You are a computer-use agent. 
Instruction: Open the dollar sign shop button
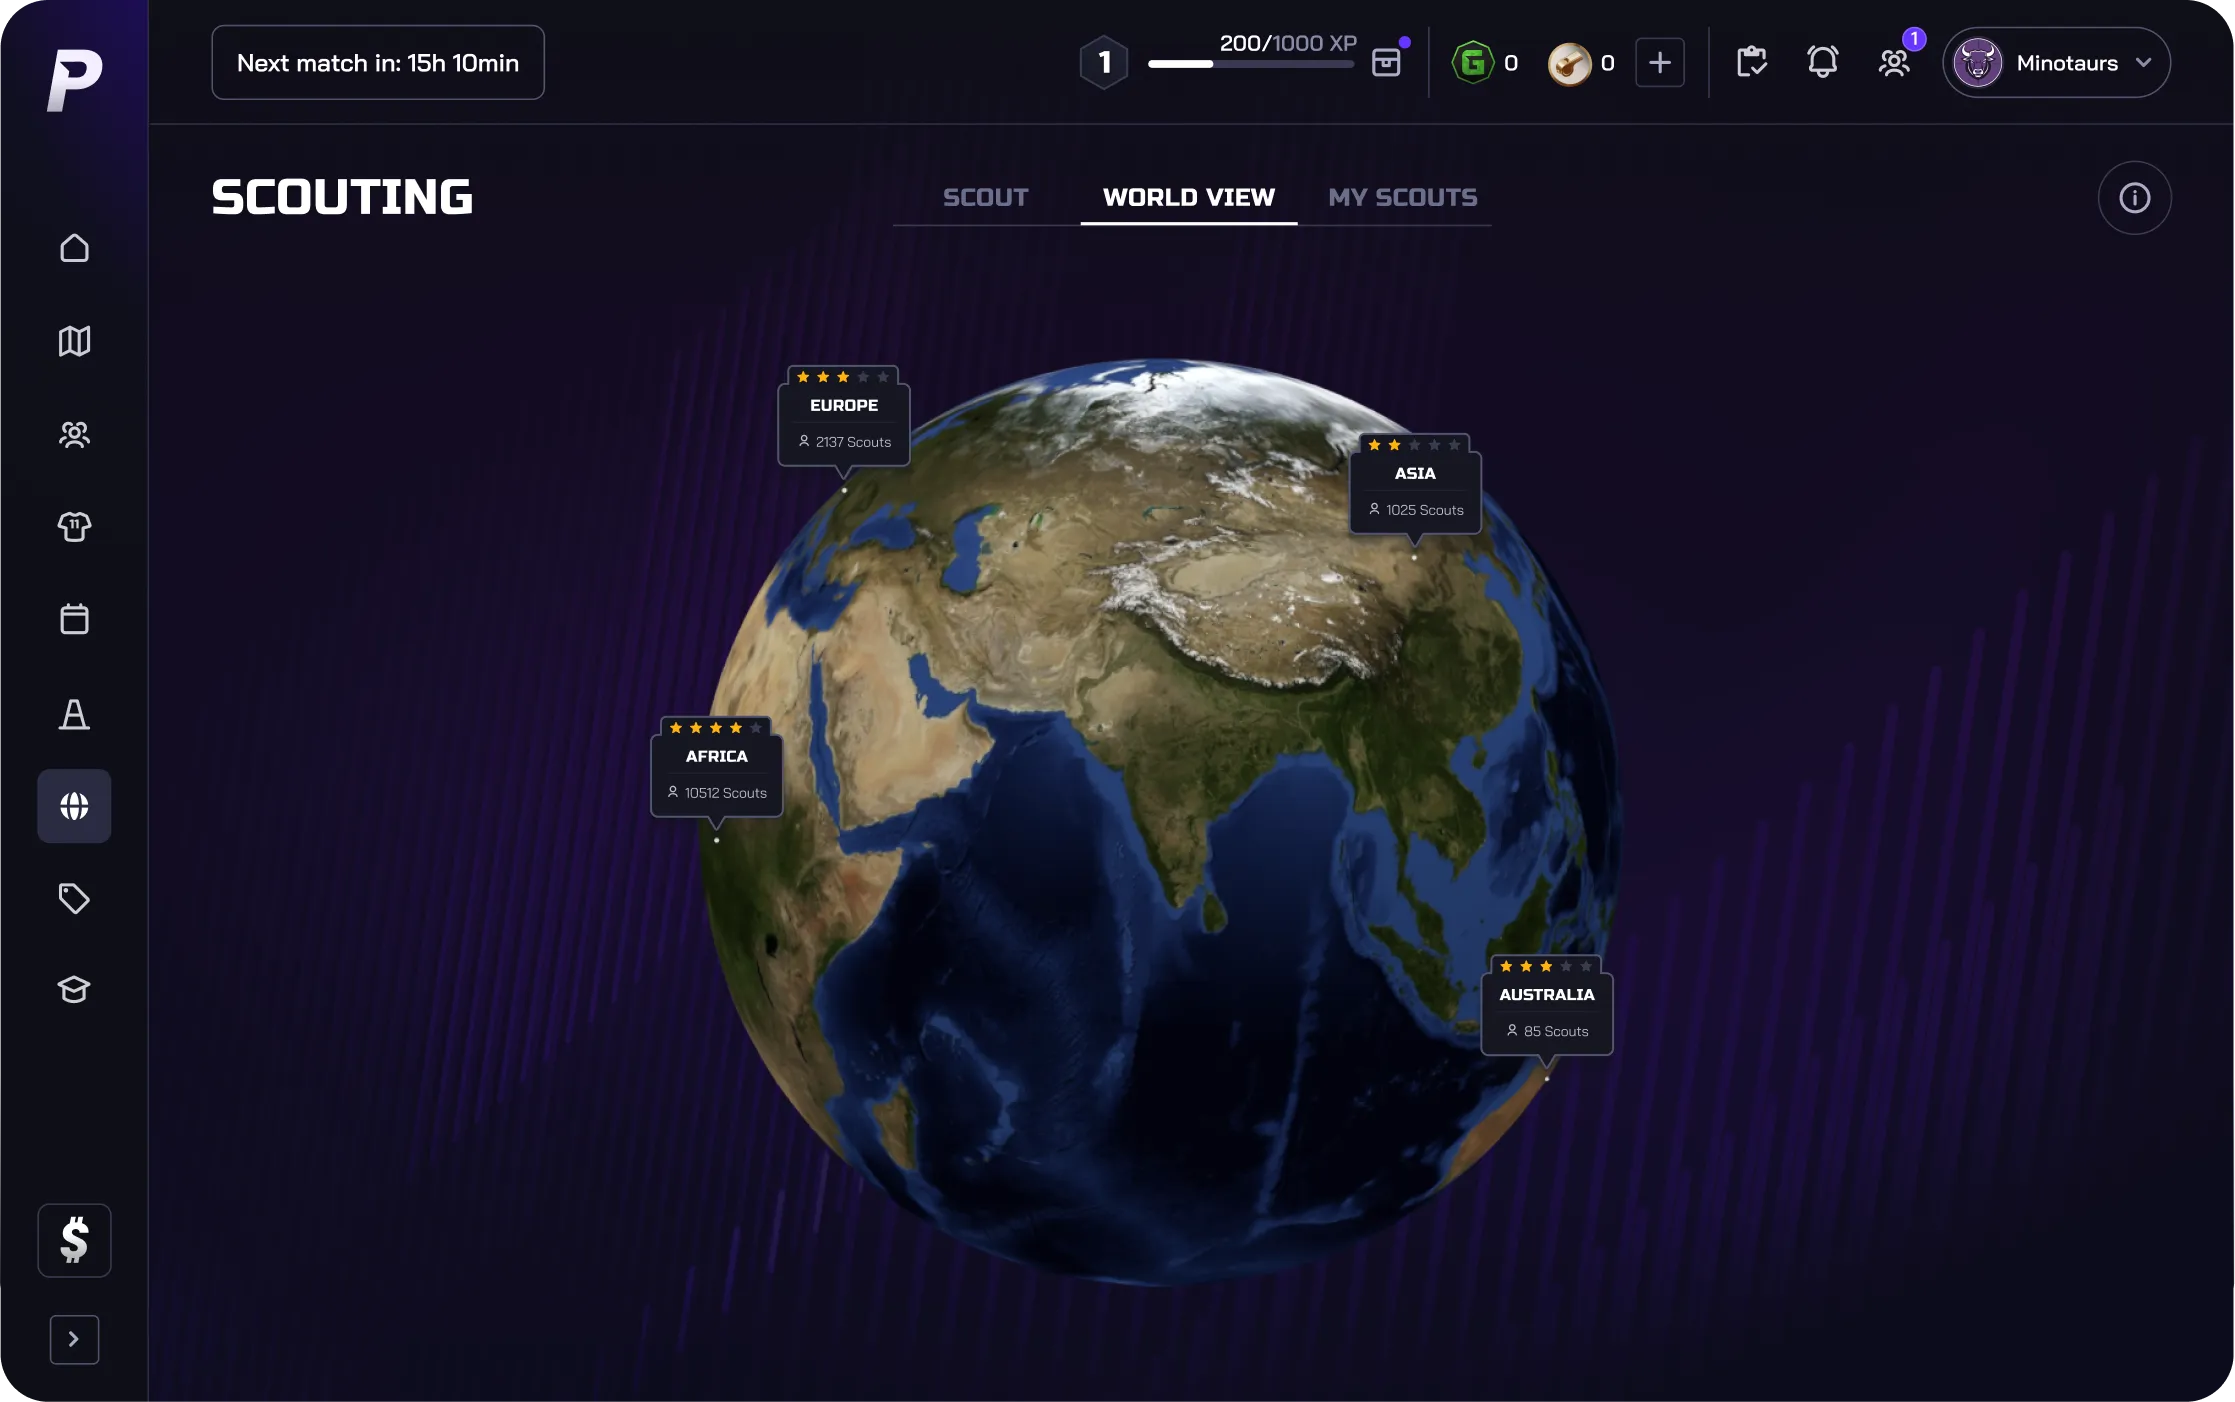(74, 1240)
